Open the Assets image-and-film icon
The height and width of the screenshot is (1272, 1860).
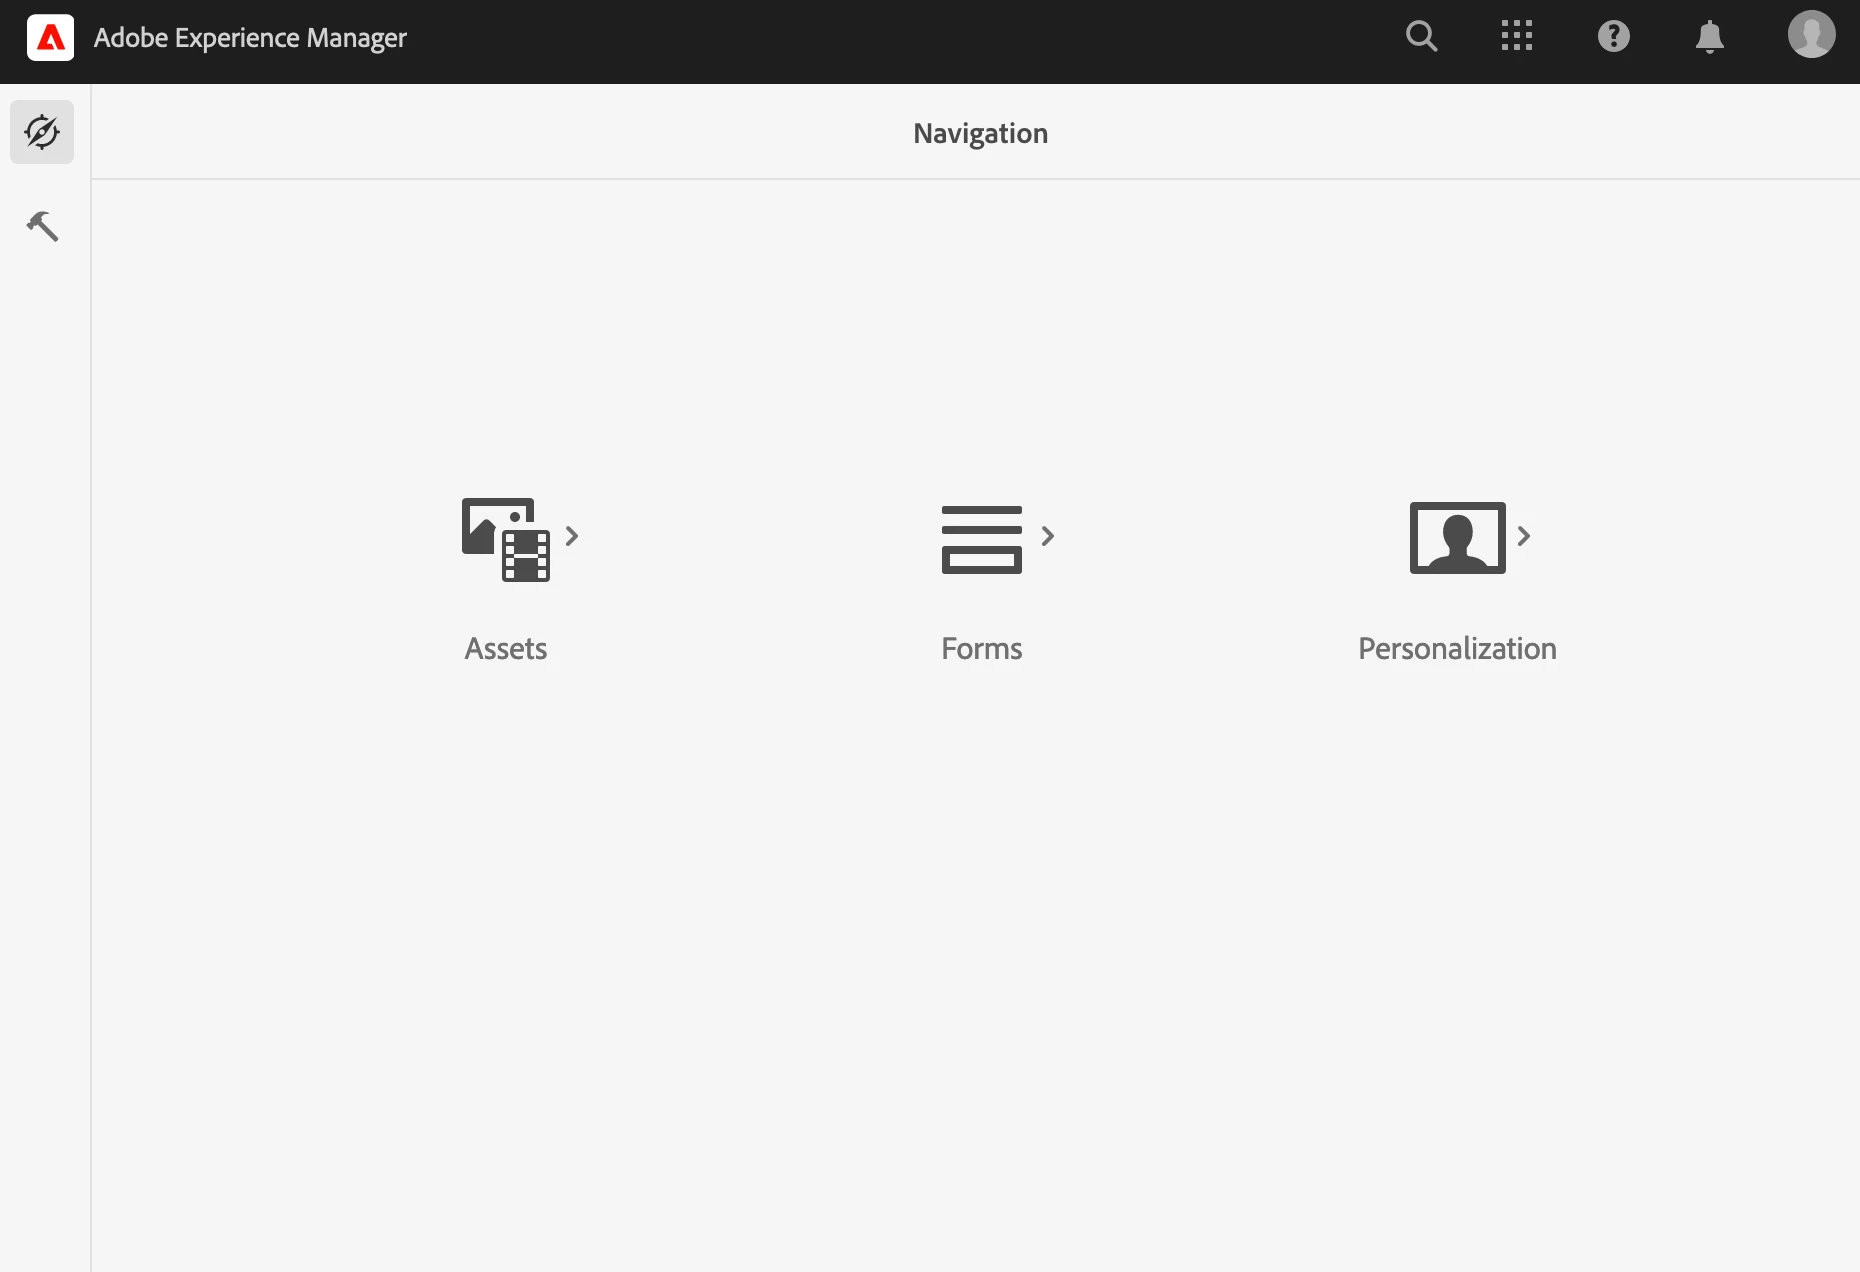[x=506, y=539]
